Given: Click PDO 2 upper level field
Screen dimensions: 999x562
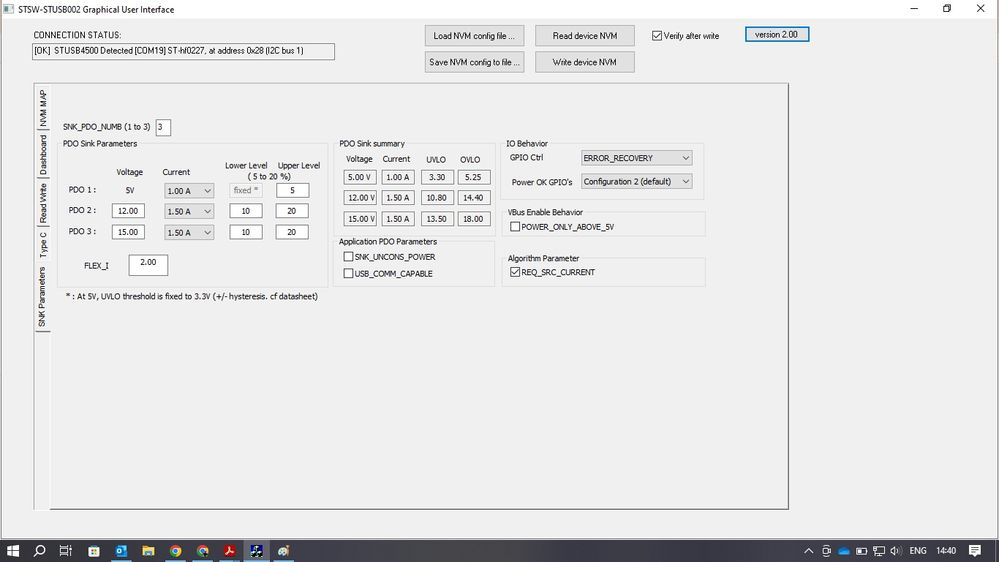Looking at the screenshot, I should pyautogui.click(x=292, y=211).
